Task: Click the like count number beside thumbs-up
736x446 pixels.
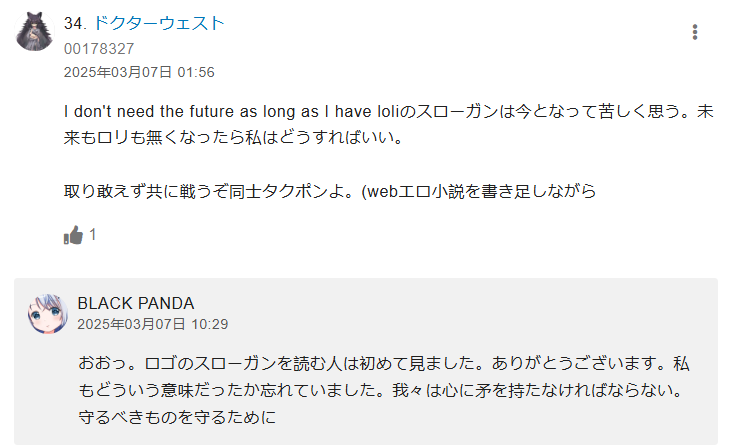Action: pos(93,235)
